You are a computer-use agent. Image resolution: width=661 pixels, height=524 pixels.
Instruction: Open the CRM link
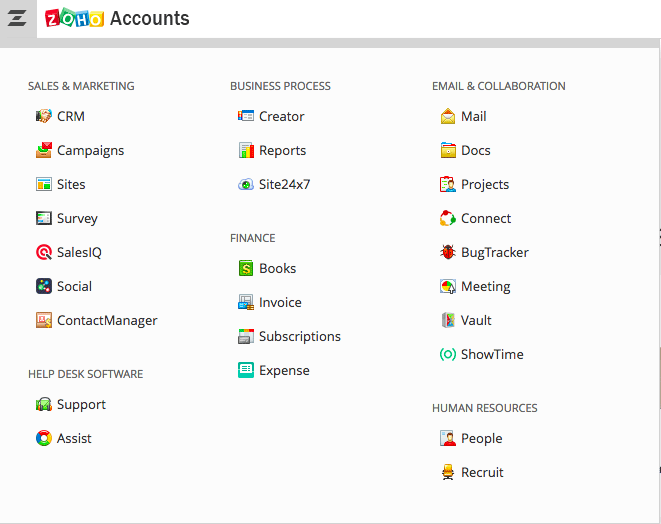[x=71, y=116]
